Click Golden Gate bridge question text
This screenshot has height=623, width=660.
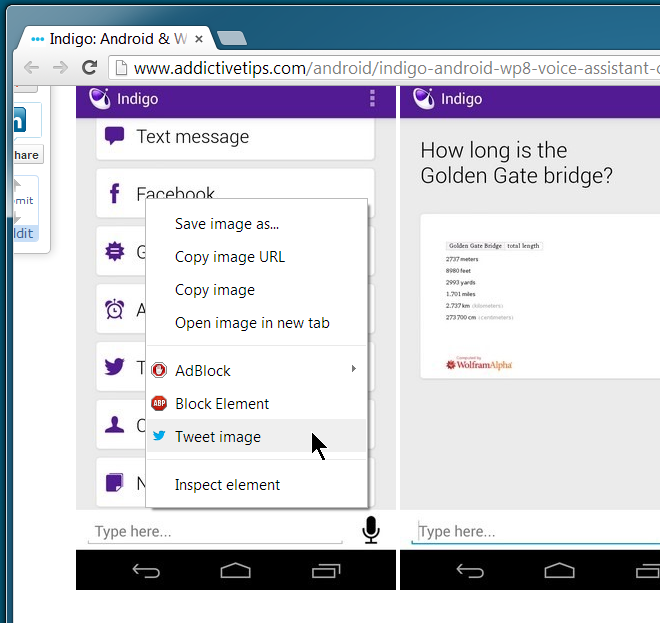[516, 163]
